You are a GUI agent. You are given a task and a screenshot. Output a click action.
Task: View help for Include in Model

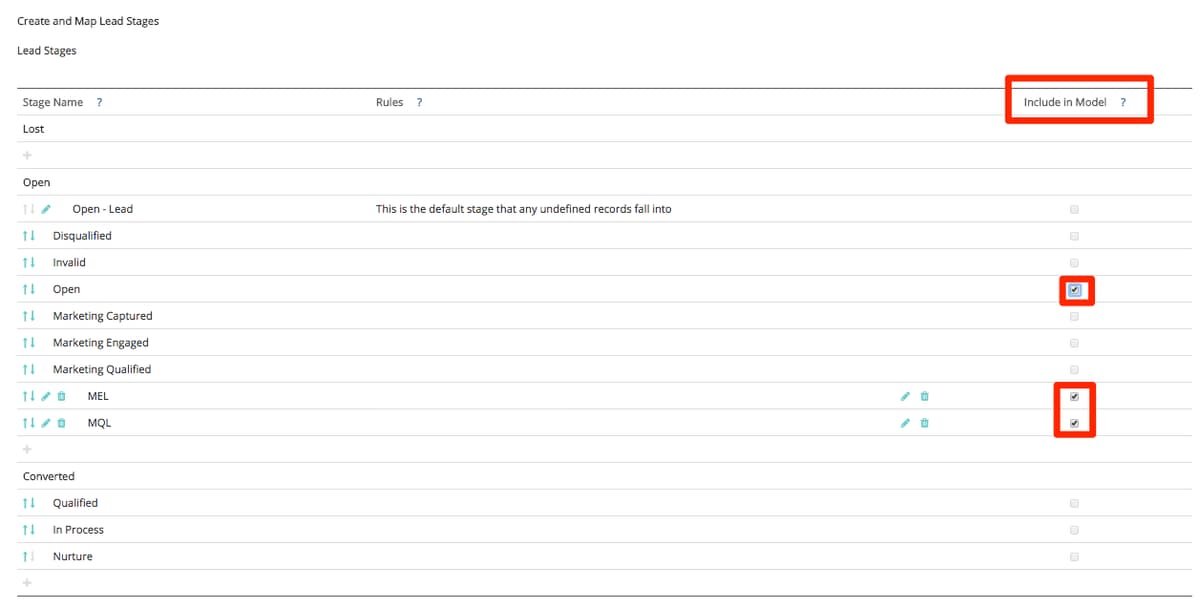click(x=1122, y=101)
